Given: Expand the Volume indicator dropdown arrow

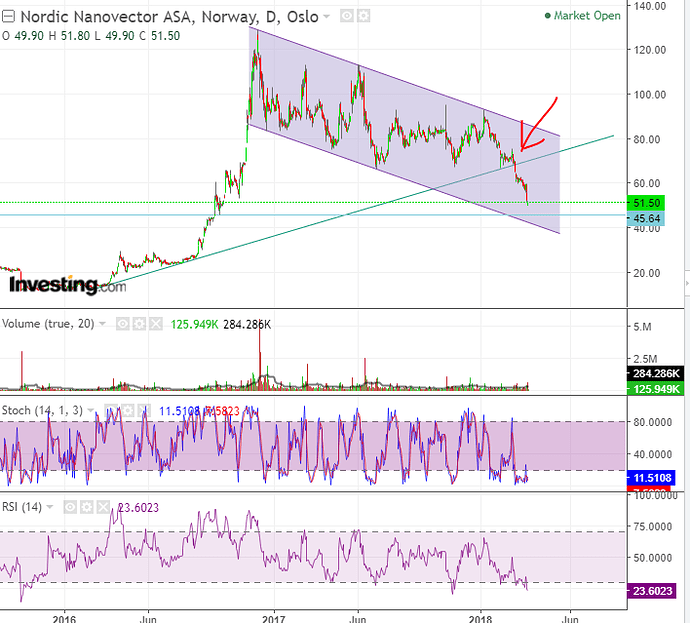Looking at the screenshot, I should pos(102,324).
